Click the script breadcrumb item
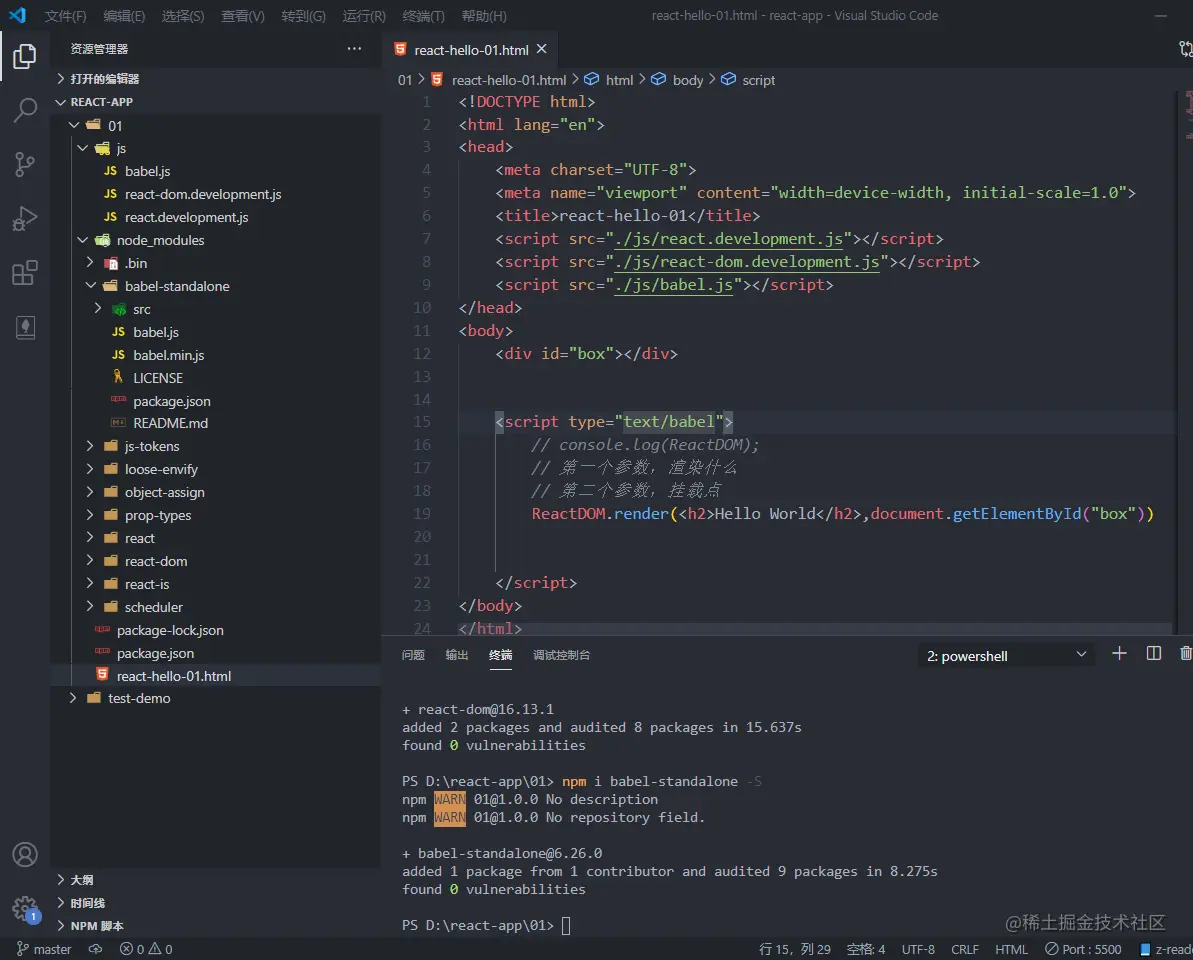 click(x=758, y=80)
